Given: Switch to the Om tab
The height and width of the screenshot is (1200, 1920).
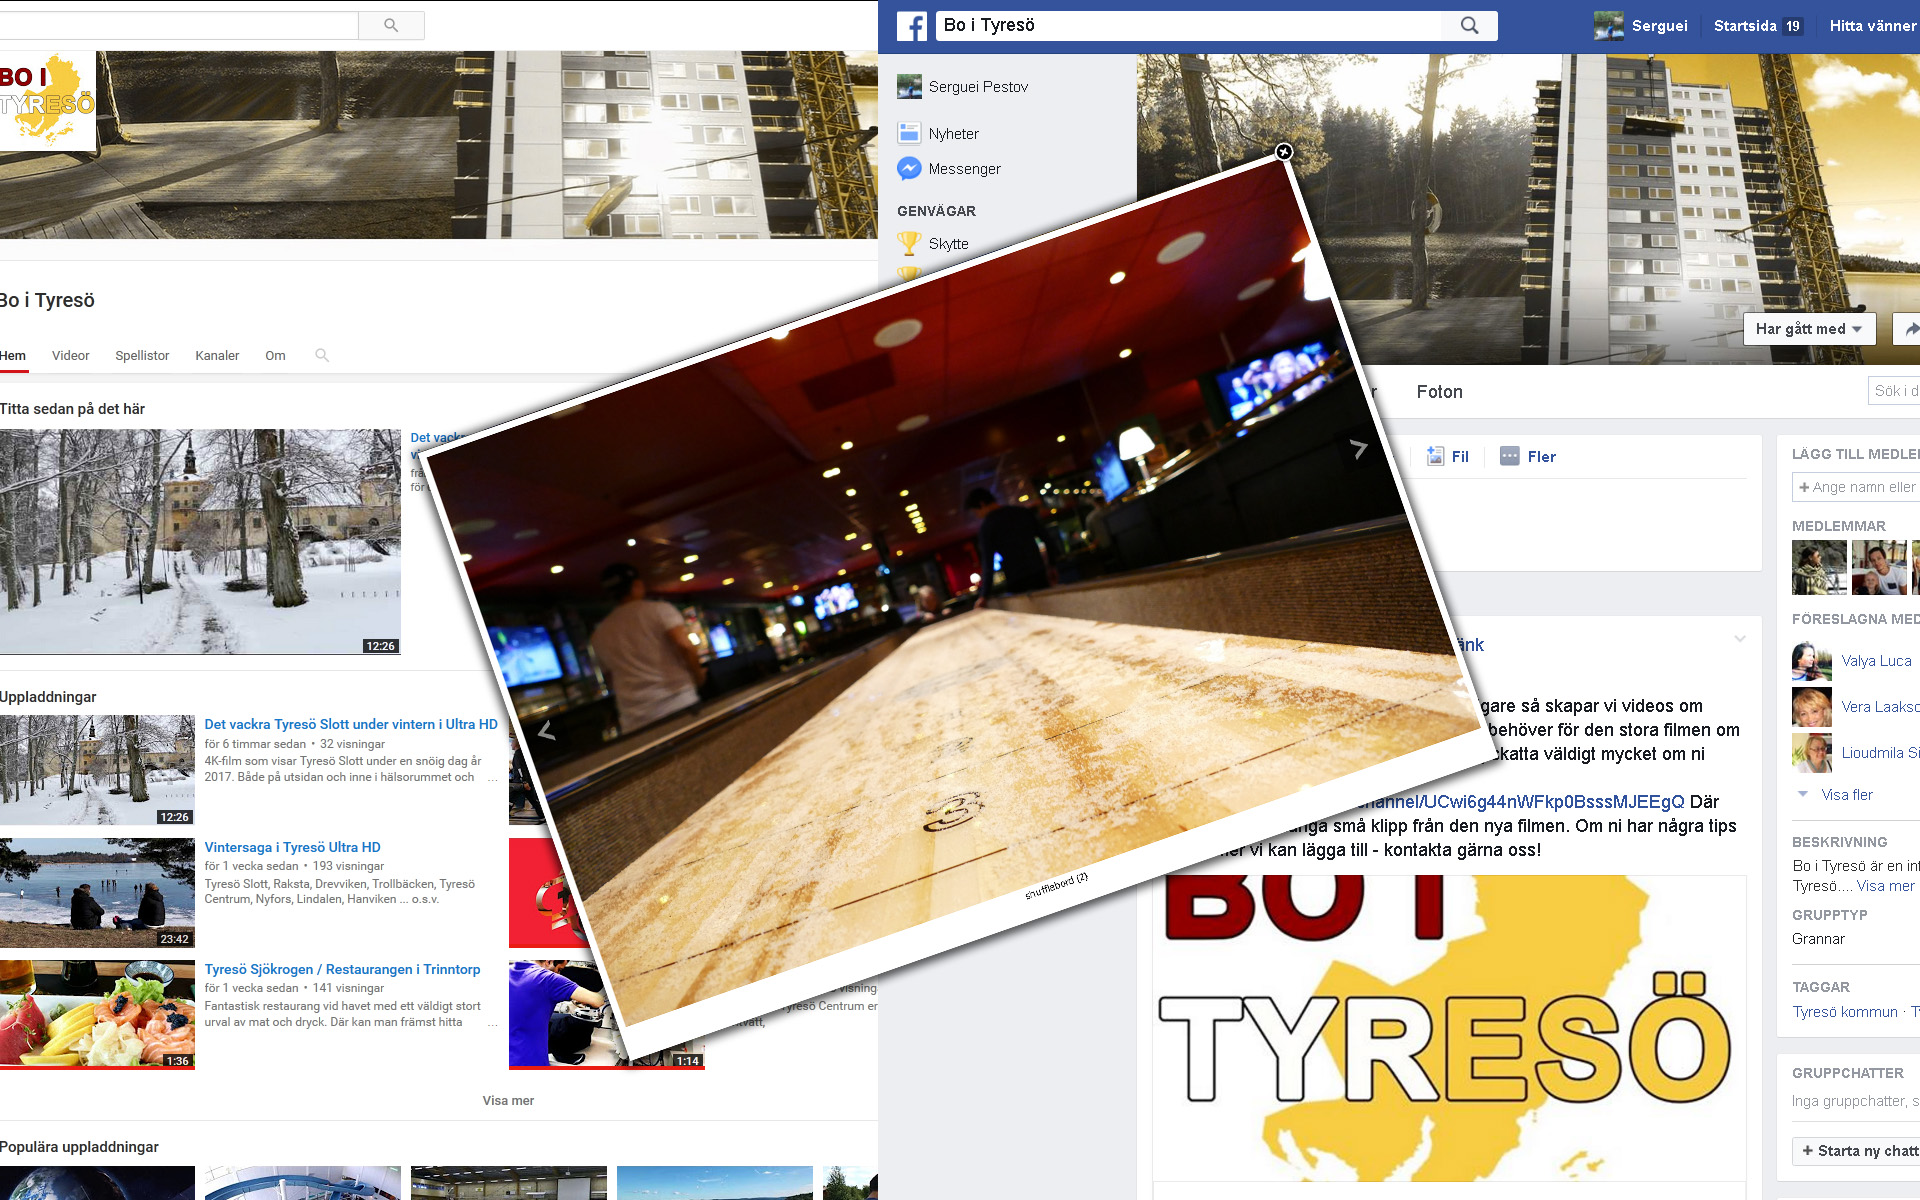Looking at the screenshot, I should coord(275,355).
